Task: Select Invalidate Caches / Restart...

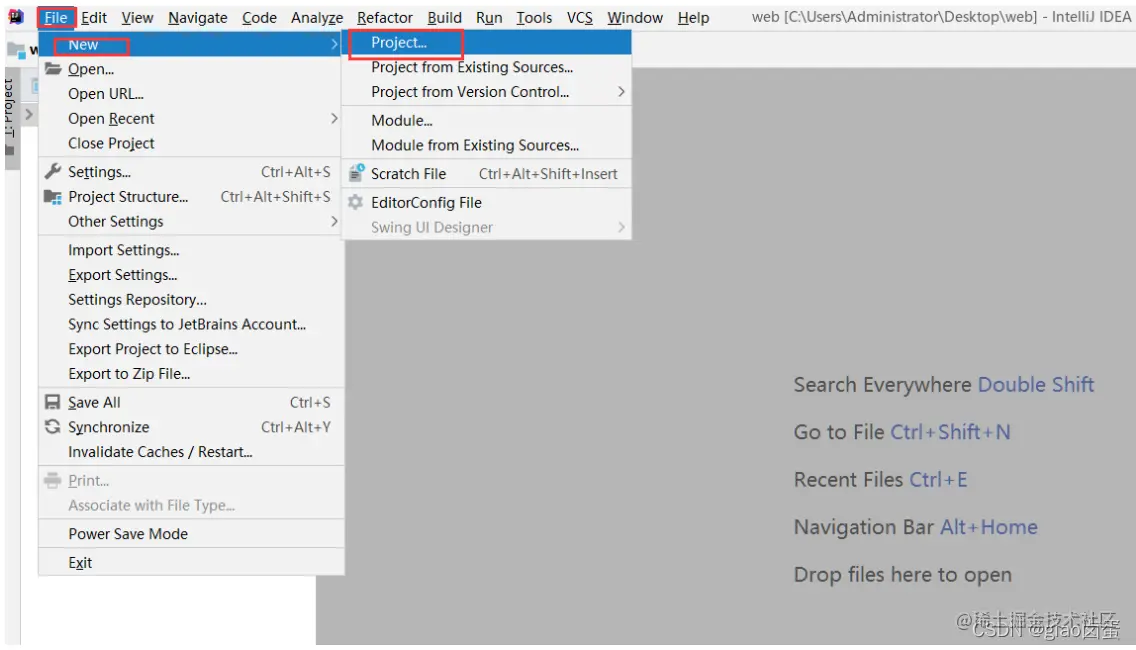Action: coord(190,451)
